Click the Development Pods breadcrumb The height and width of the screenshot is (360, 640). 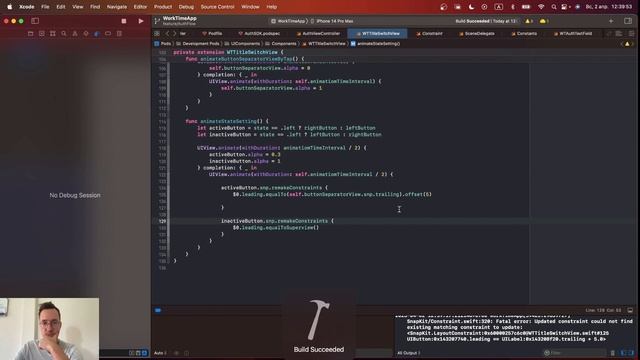198,44
